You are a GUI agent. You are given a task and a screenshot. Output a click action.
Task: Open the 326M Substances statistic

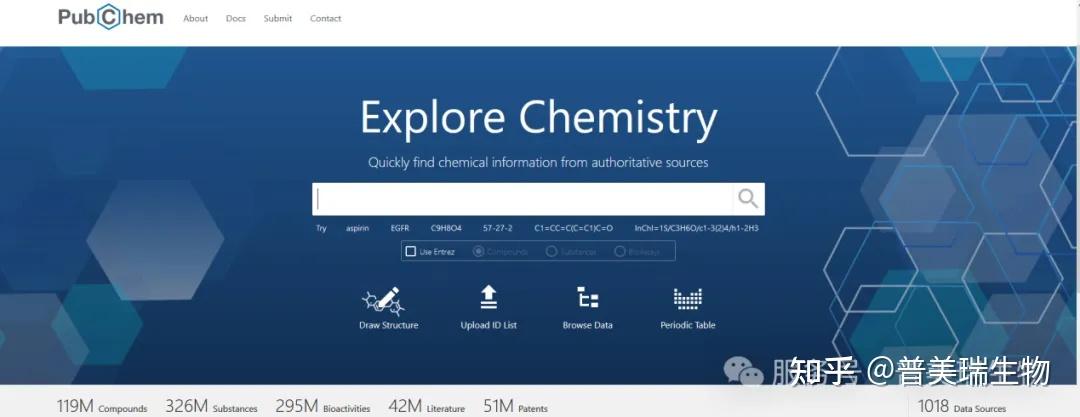(x=211, y=407)
